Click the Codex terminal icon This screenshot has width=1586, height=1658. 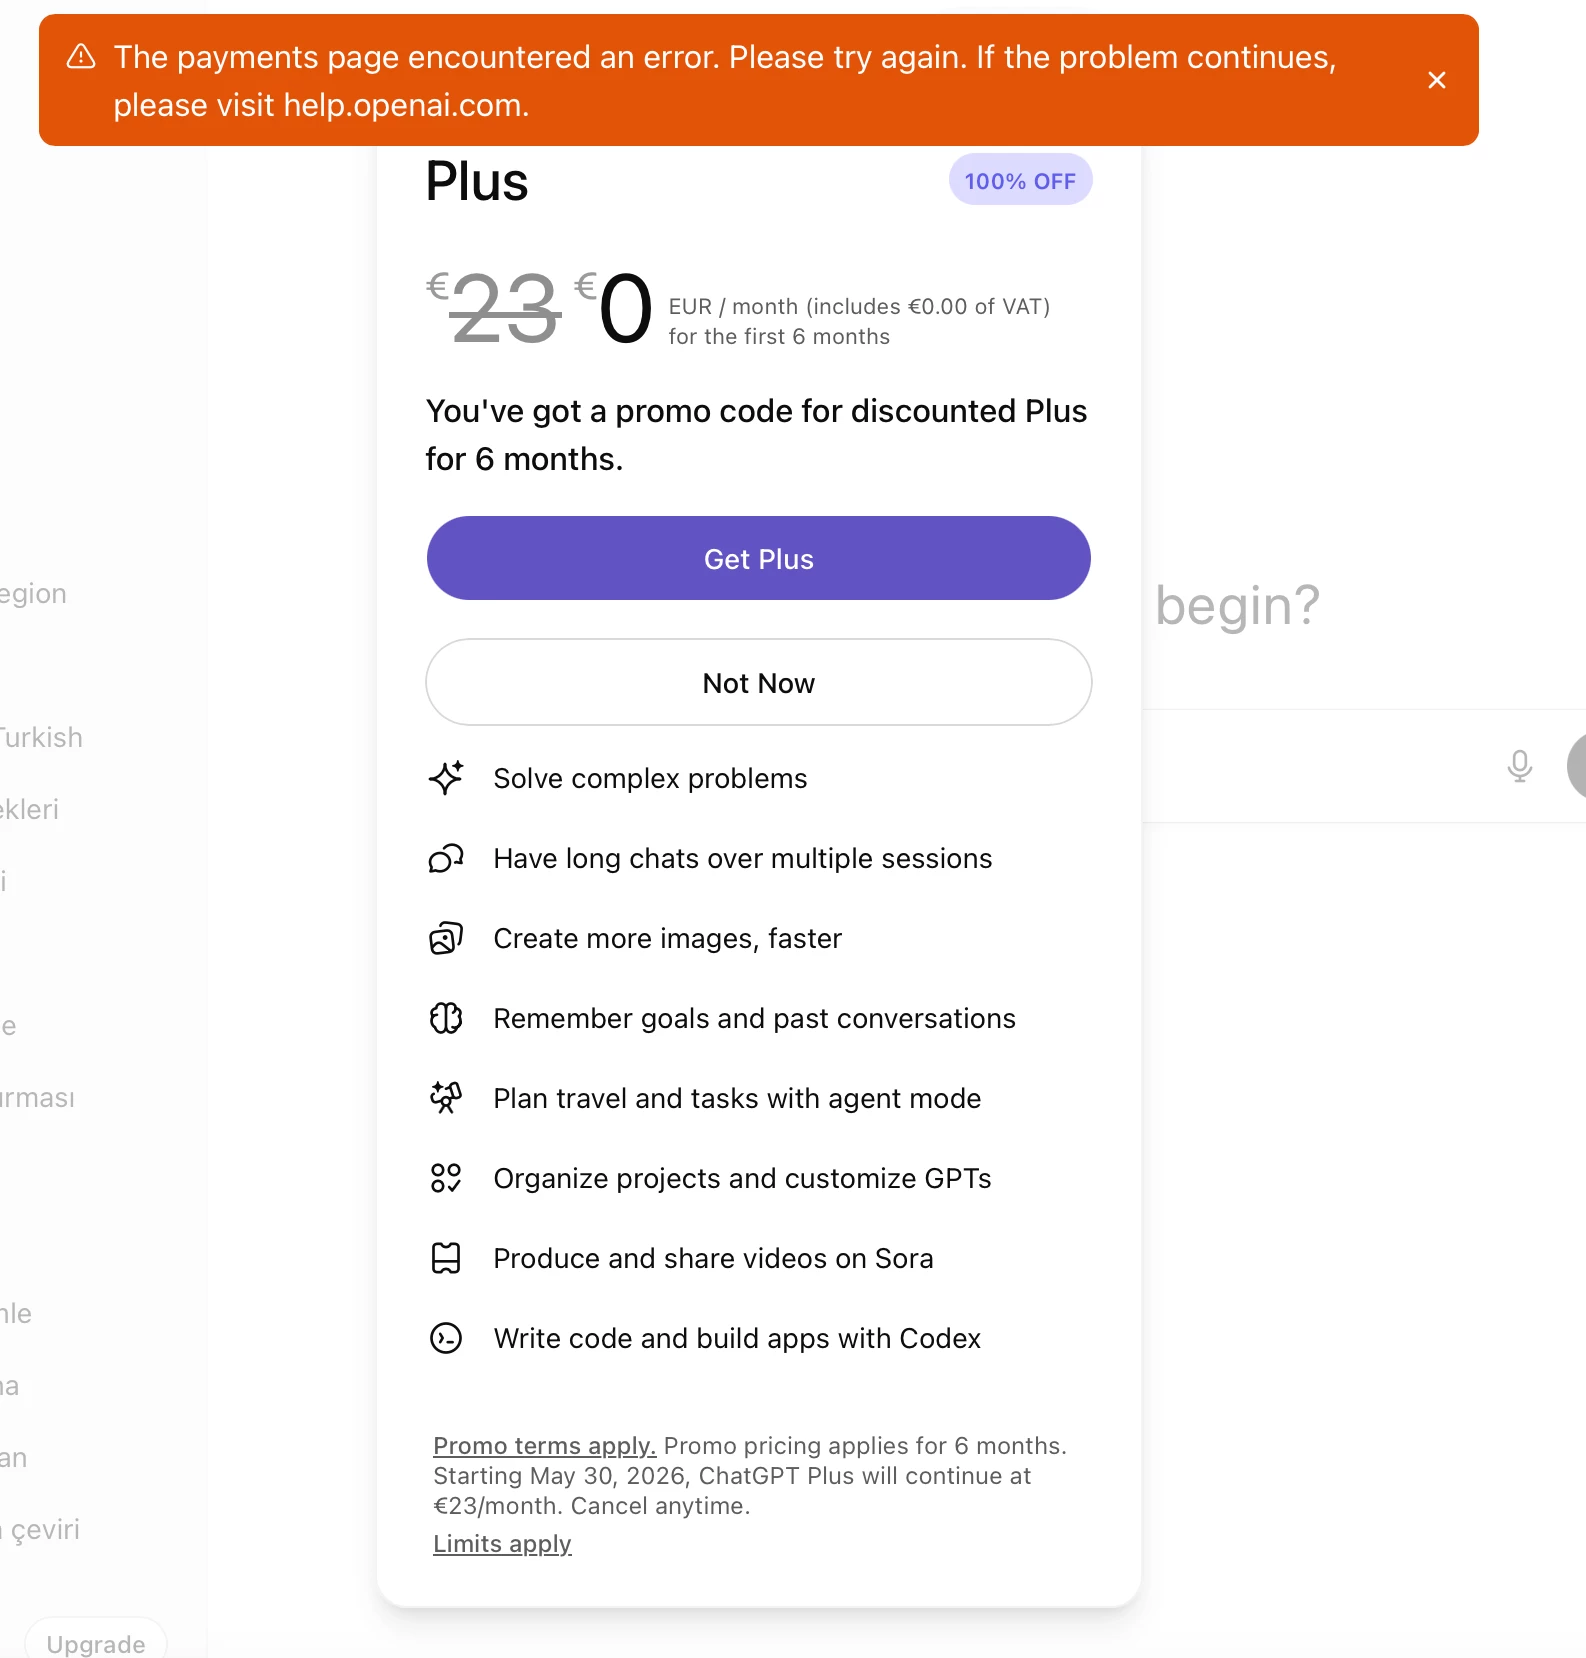(446, 1338)
